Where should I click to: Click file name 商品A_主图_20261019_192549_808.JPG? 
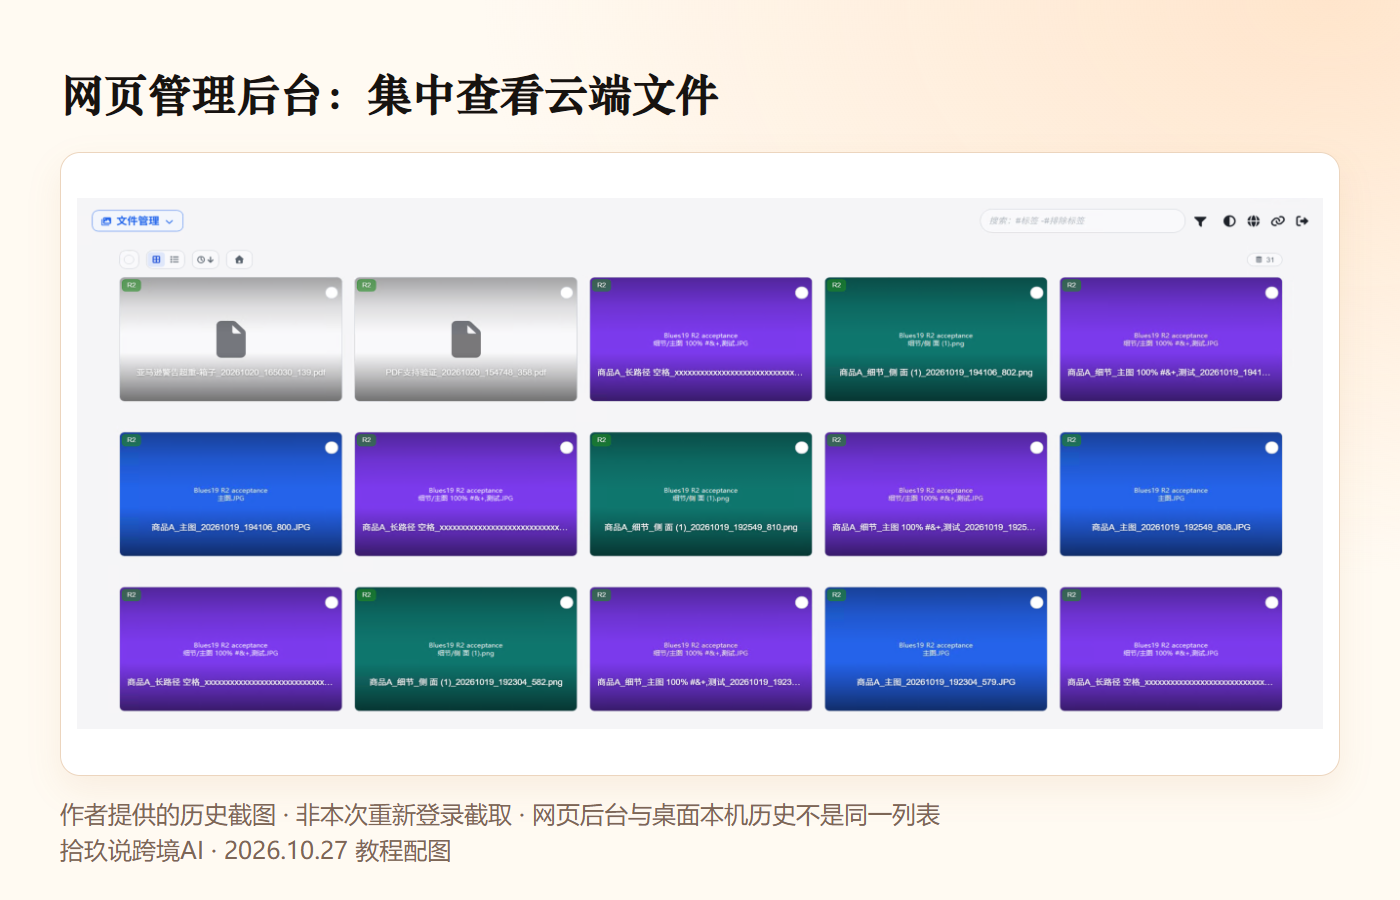[x=1171, y=528]
